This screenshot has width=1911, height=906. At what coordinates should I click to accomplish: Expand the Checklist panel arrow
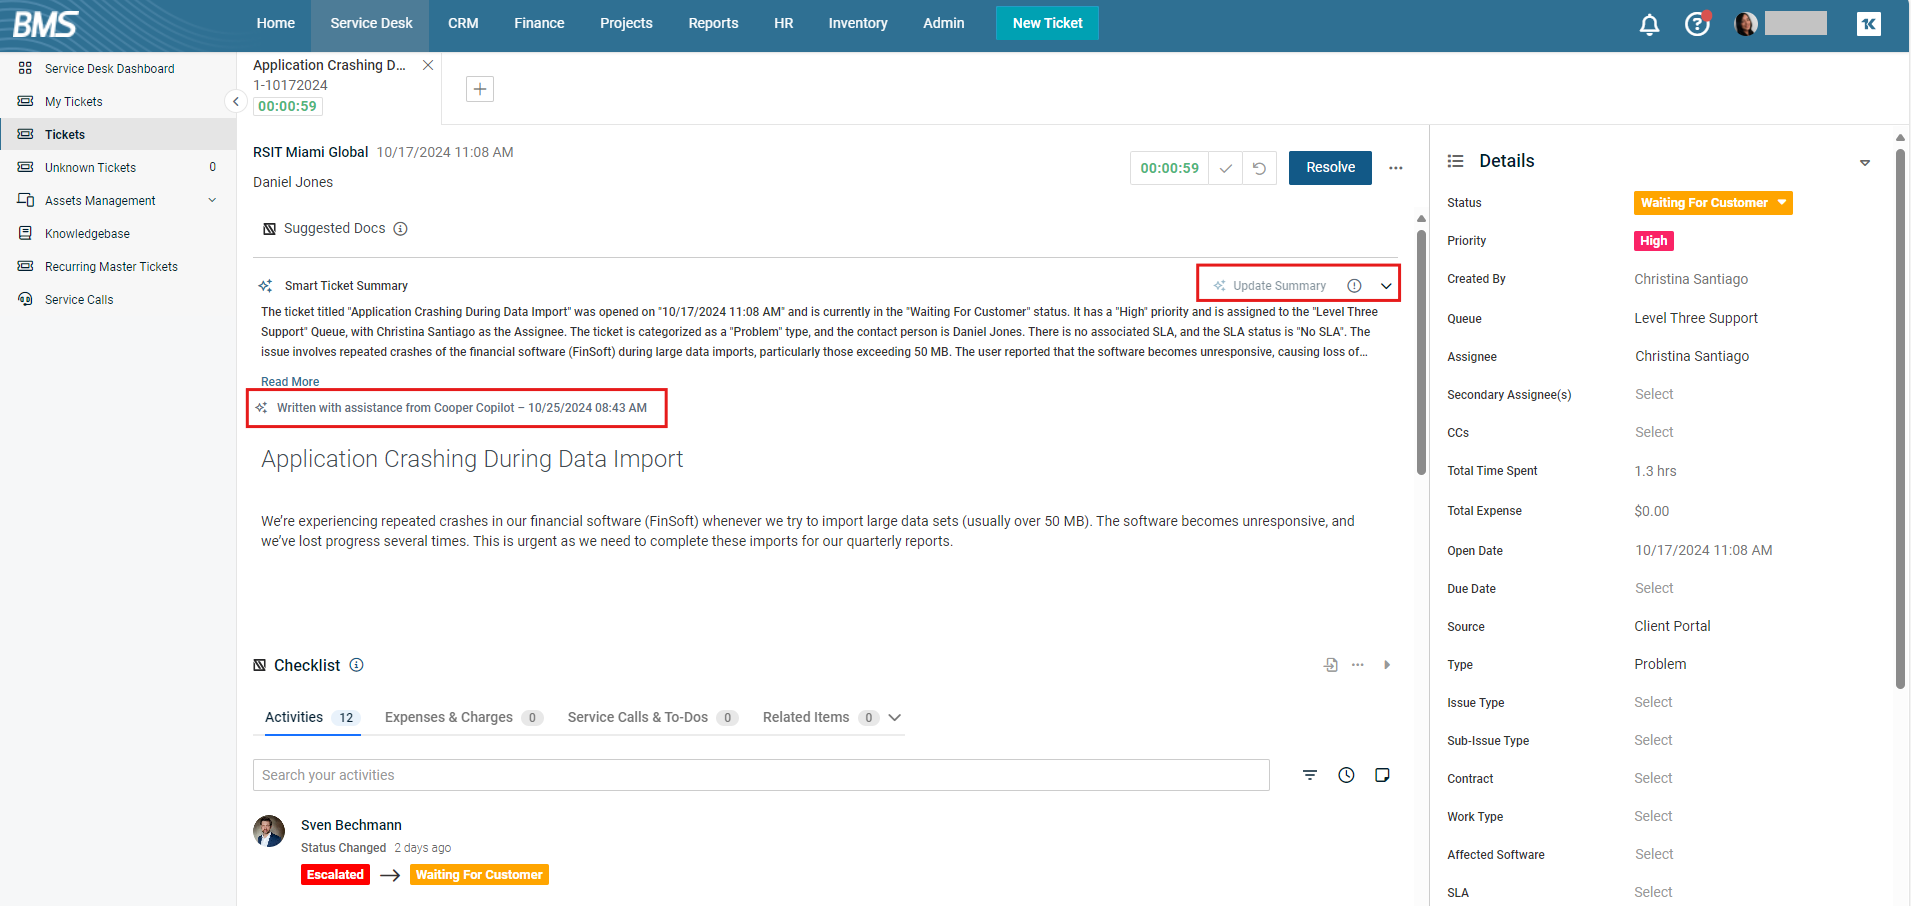pyautogui.click(x=1387, y=665)
